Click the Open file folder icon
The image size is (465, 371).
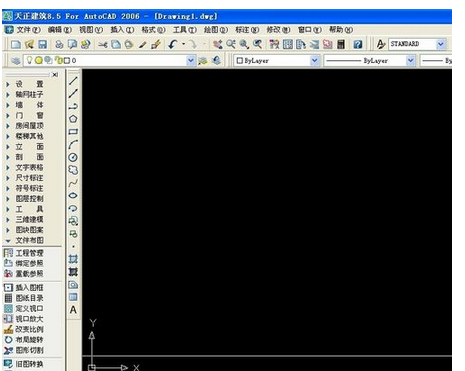[x=29, y=44]
